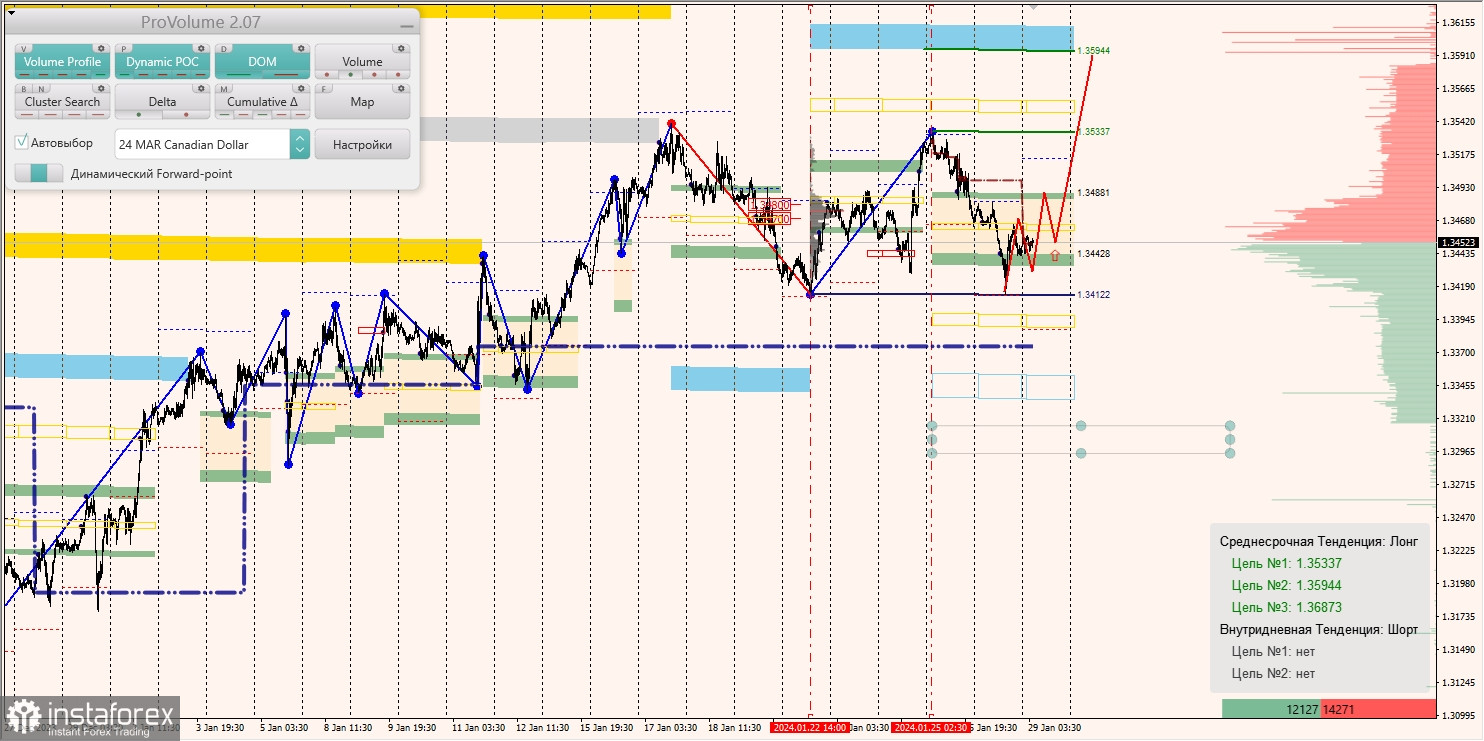Click the 1.35337 green level label
1484x741 pixels.
click(x=1093, y=131)
